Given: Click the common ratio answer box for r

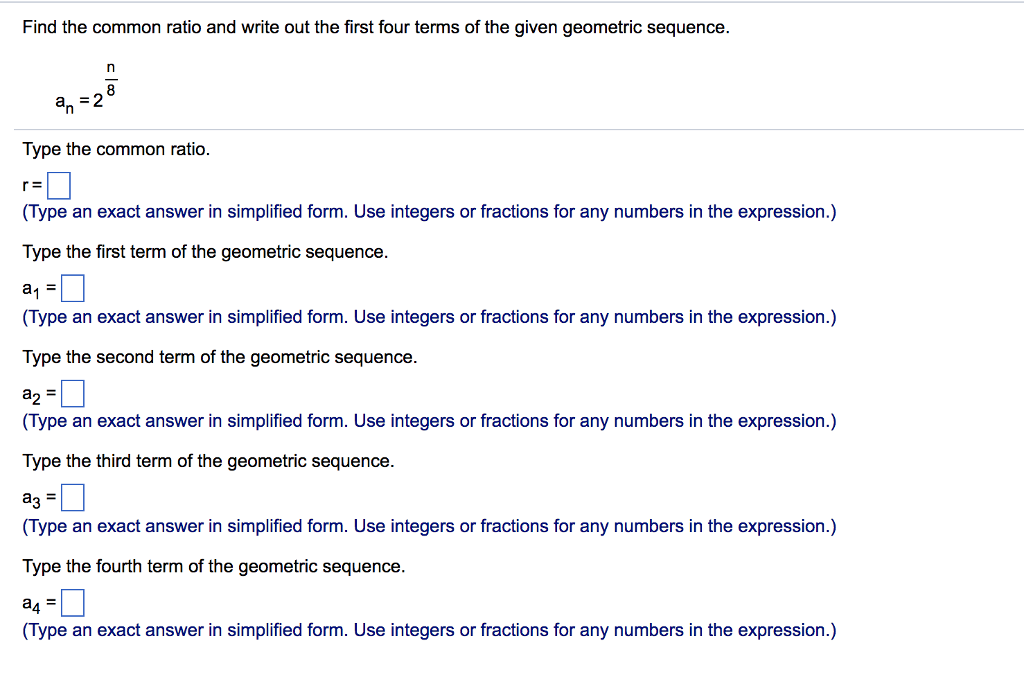Looking at the screenshot, I should [58, 184].
